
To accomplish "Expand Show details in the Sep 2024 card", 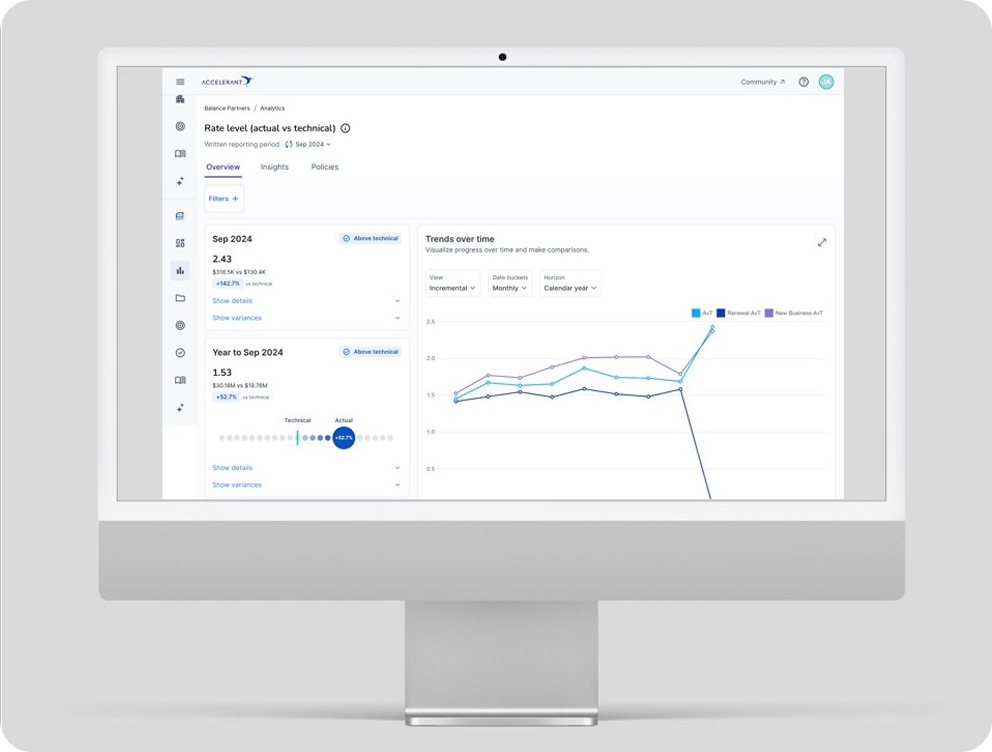I will [232, 301].
